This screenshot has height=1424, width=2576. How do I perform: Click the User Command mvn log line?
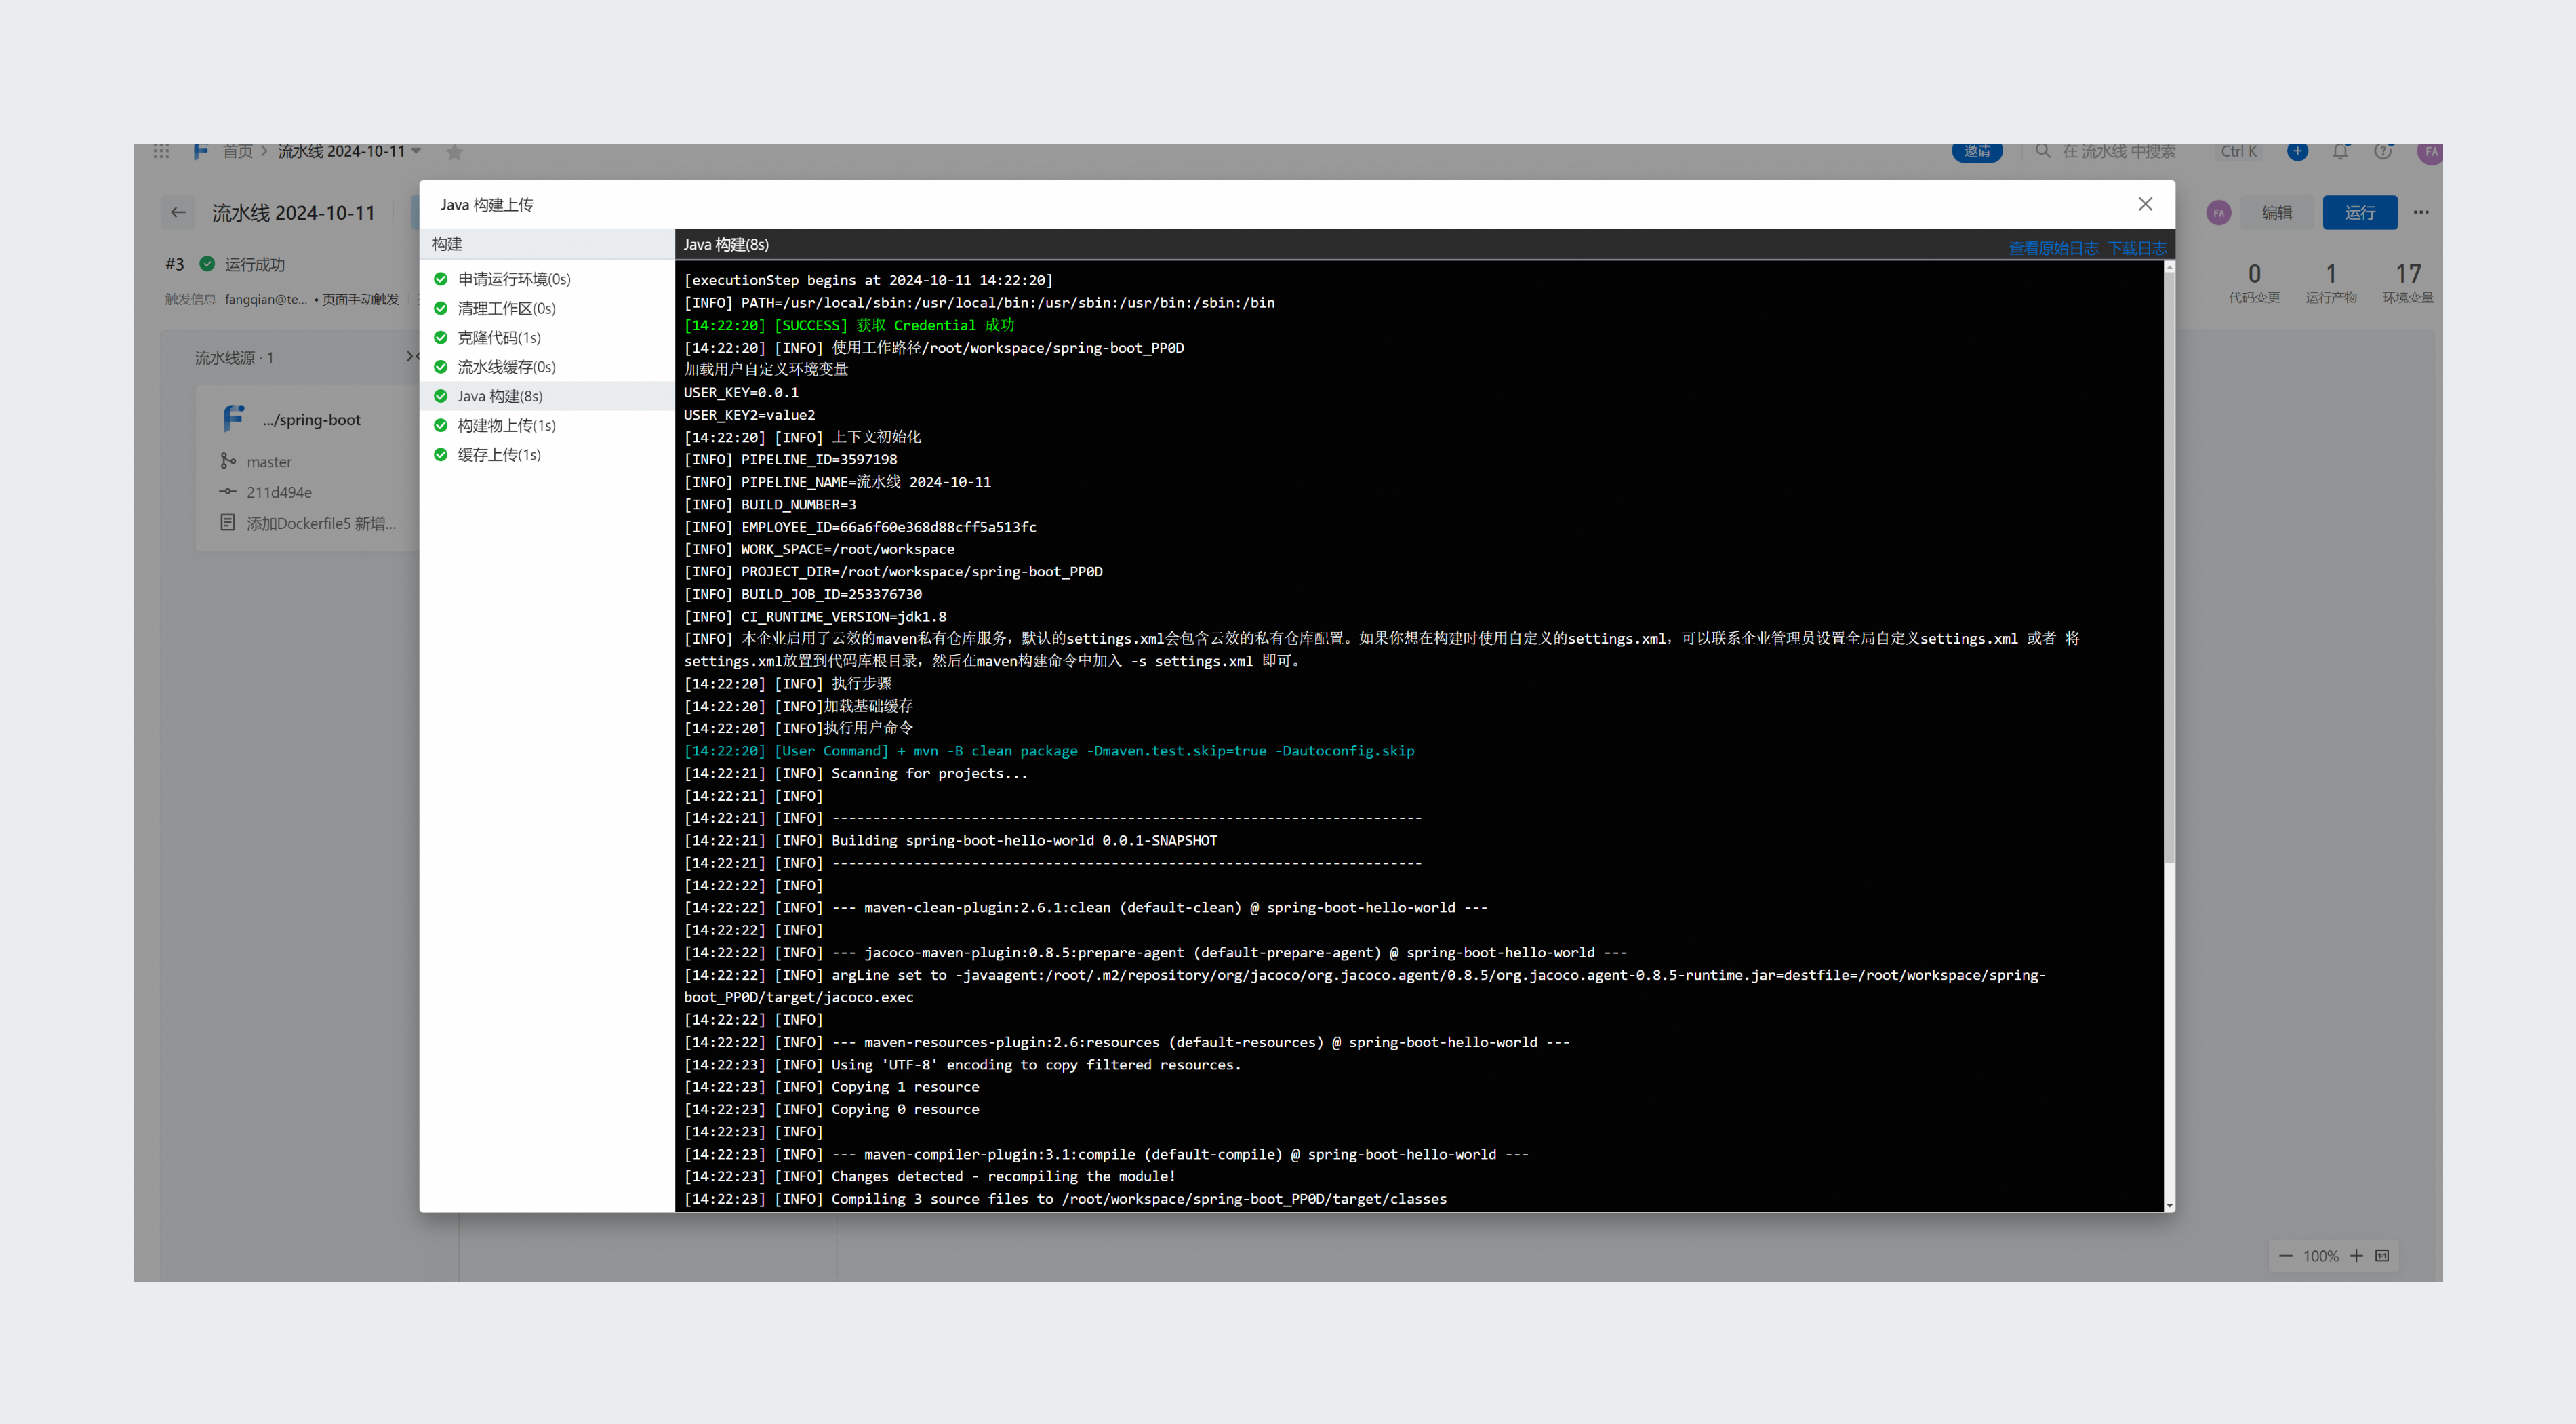click(x=1049, y=751)
